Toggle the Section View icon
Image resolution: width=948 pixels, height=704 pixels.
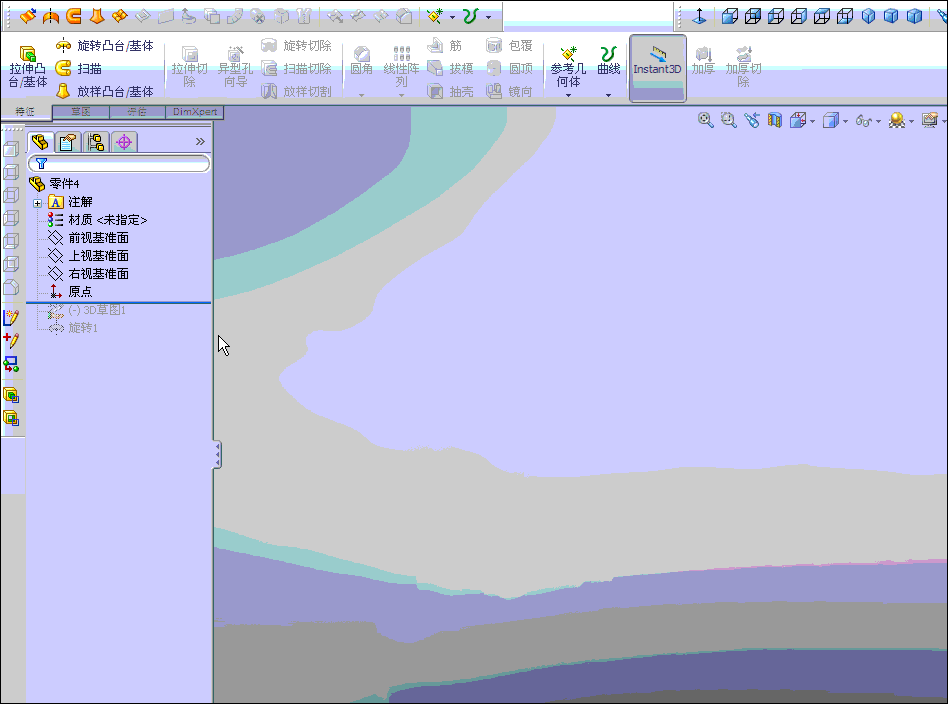click(x=774, y=120)
